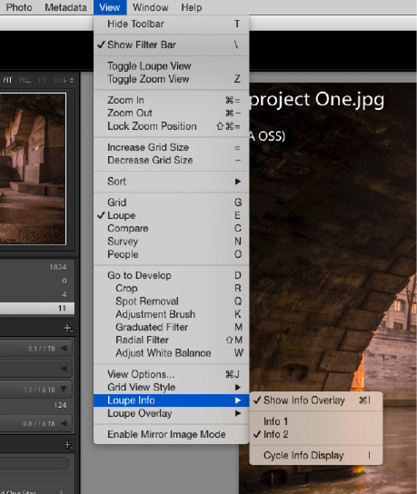Expand Grid View Style submenu
The image size is (417, 494).
coord(171,387)
